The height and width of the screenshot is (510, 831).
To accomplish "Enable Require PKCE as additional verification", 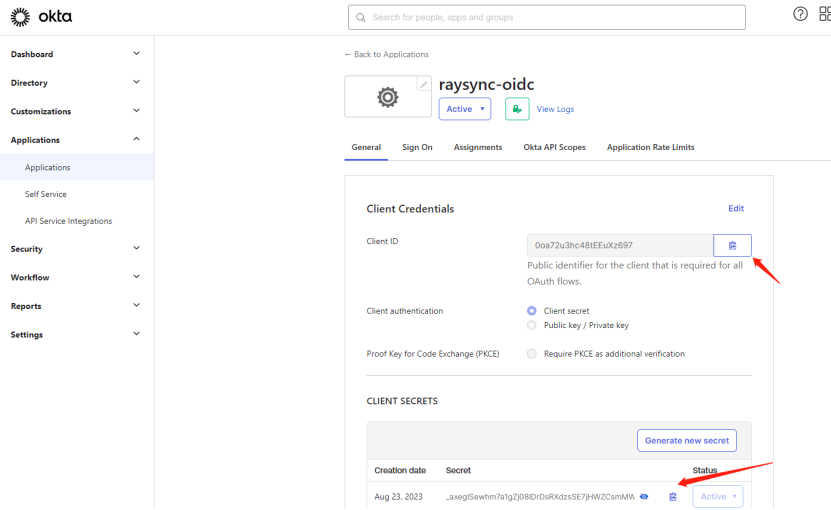I will click(532, 354).
